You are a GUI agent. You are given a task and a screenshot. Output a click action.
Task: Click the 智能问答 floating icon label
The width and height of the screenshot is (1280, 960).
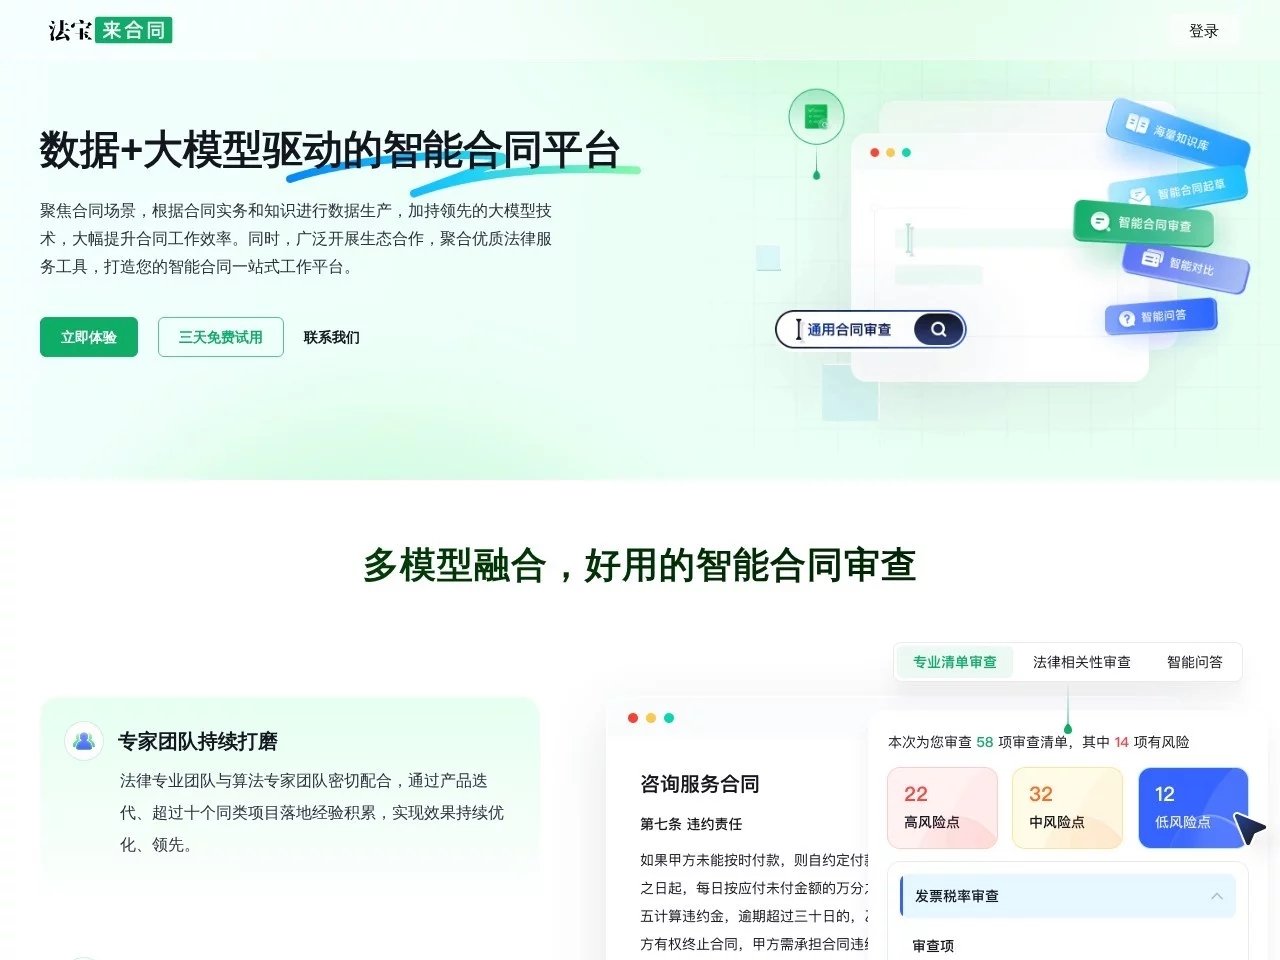click(1160, 316)
